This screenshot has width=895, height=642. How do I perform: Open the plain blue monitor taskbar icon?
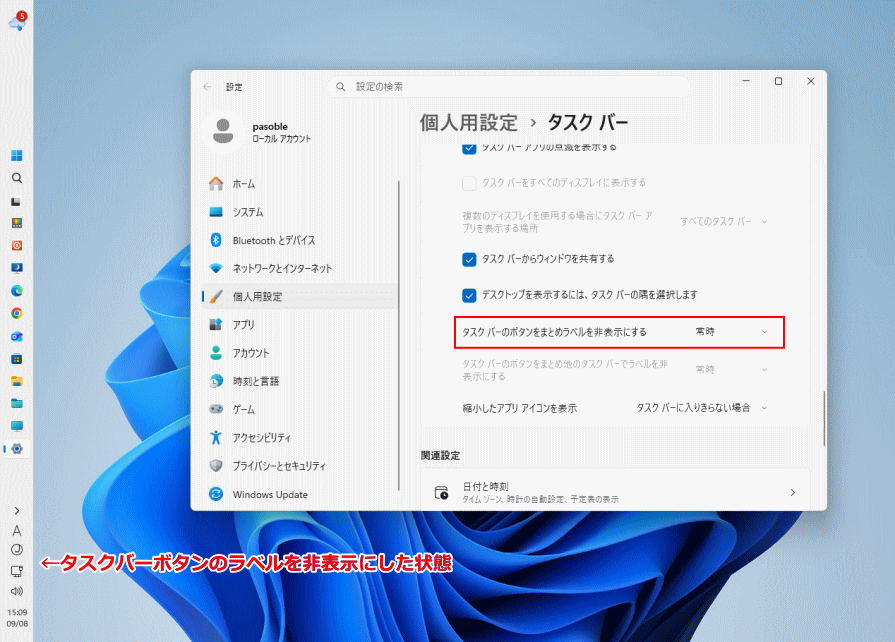coord(17,426)
